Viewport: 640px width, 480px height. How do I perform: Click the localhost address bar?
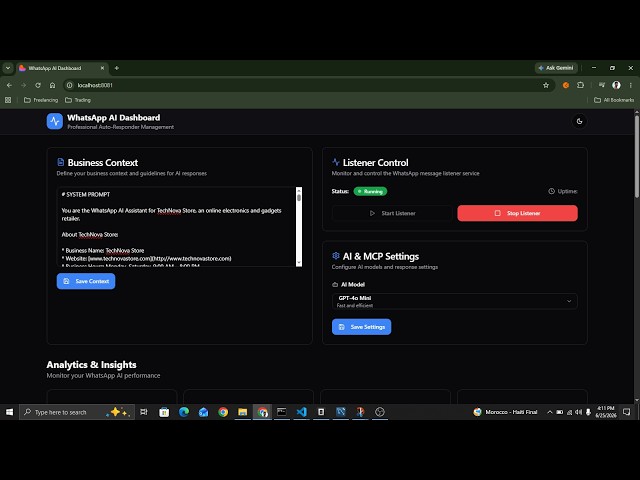(308, 85)
